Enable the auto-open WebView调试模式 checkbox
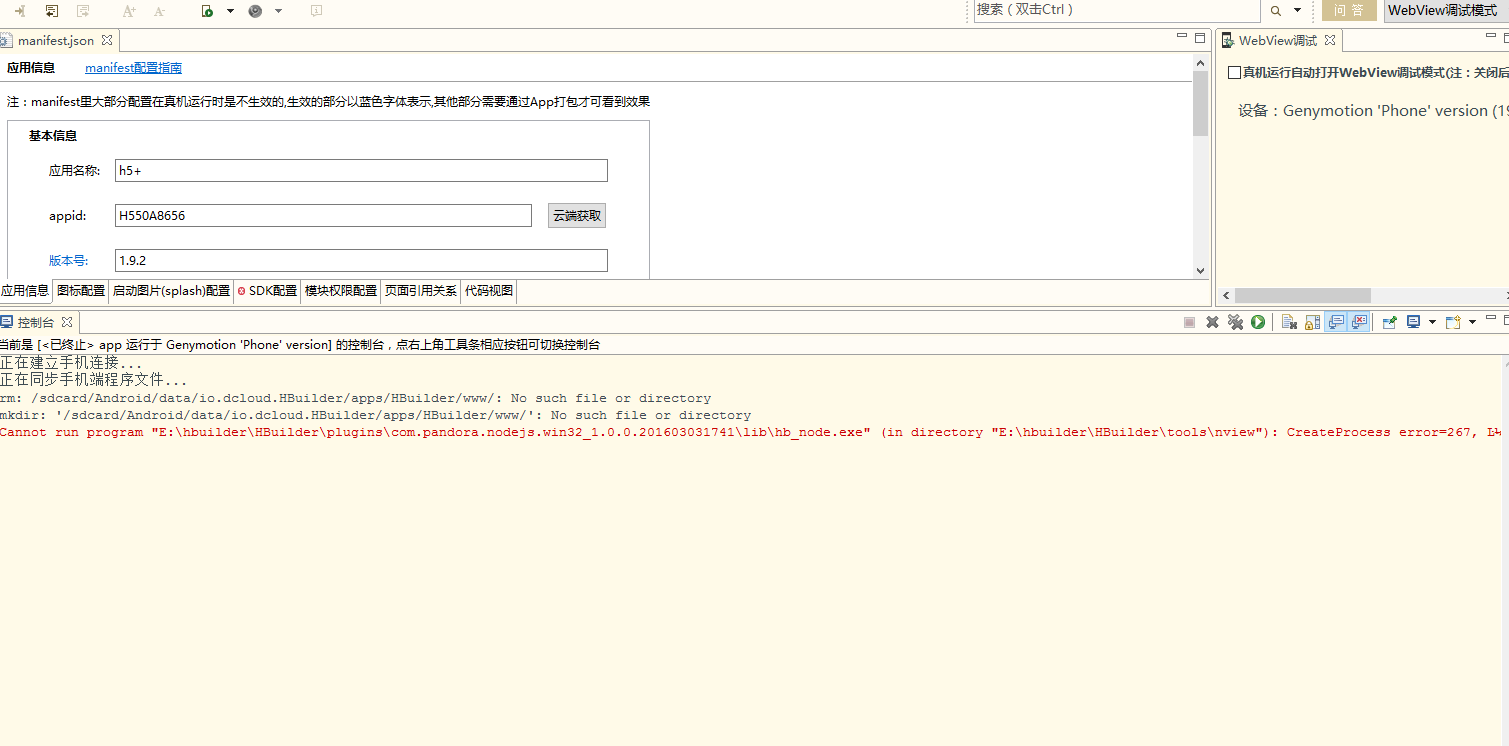 (1234, 73)
